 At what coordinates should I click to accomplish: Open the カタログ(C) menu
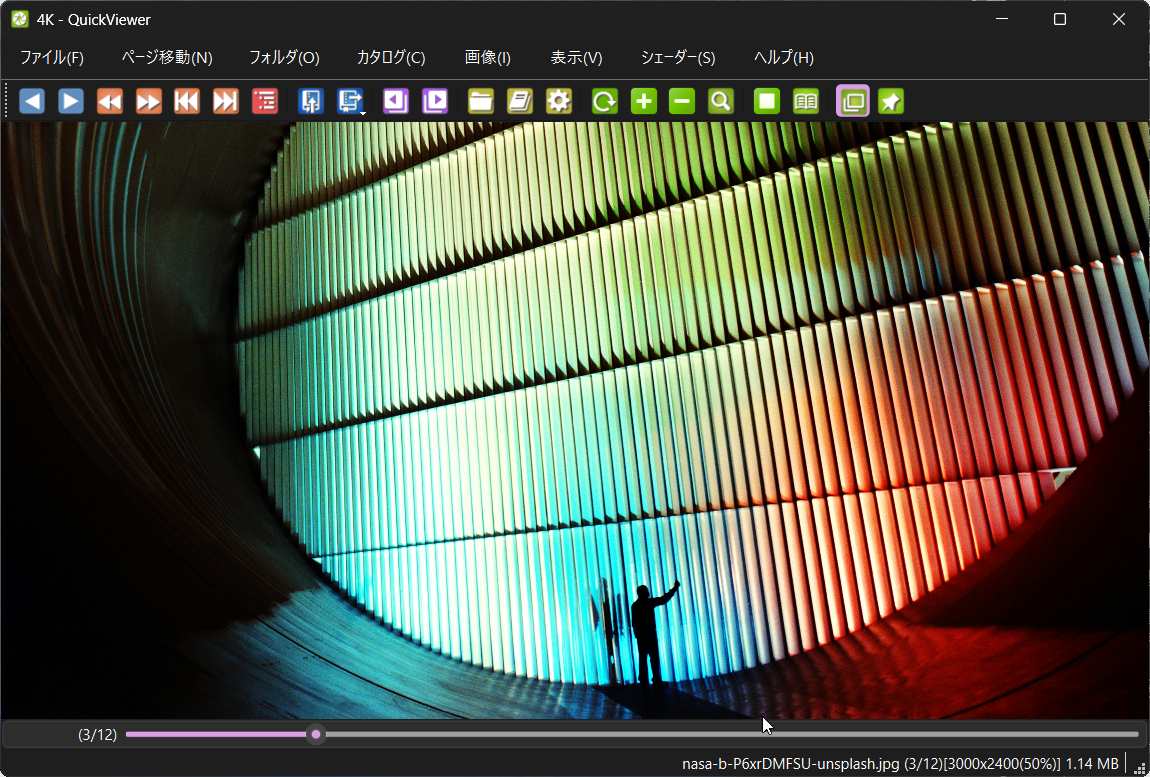click(391, 57)
